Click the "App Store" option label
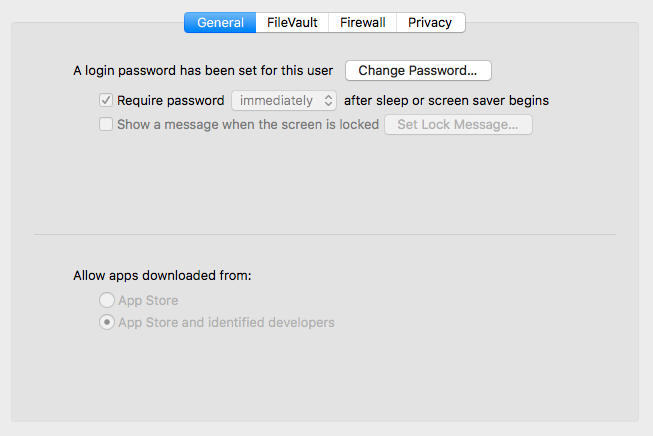This screenshot has width=653, height=436. 148,300
